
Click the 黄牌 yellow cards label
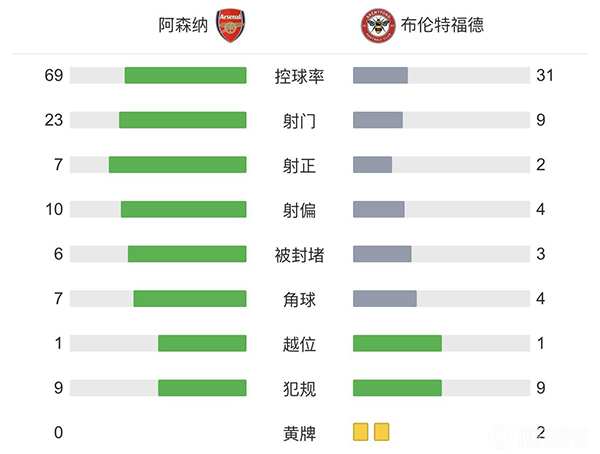coord(300,433)
